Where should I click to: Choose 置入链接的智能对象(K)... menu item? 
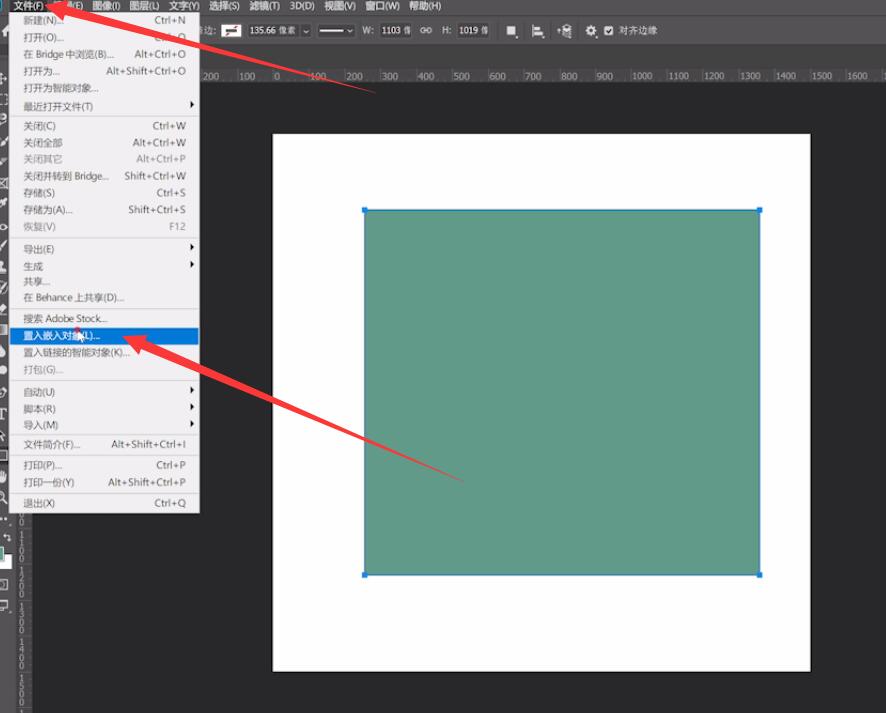(x=105, y=352)
